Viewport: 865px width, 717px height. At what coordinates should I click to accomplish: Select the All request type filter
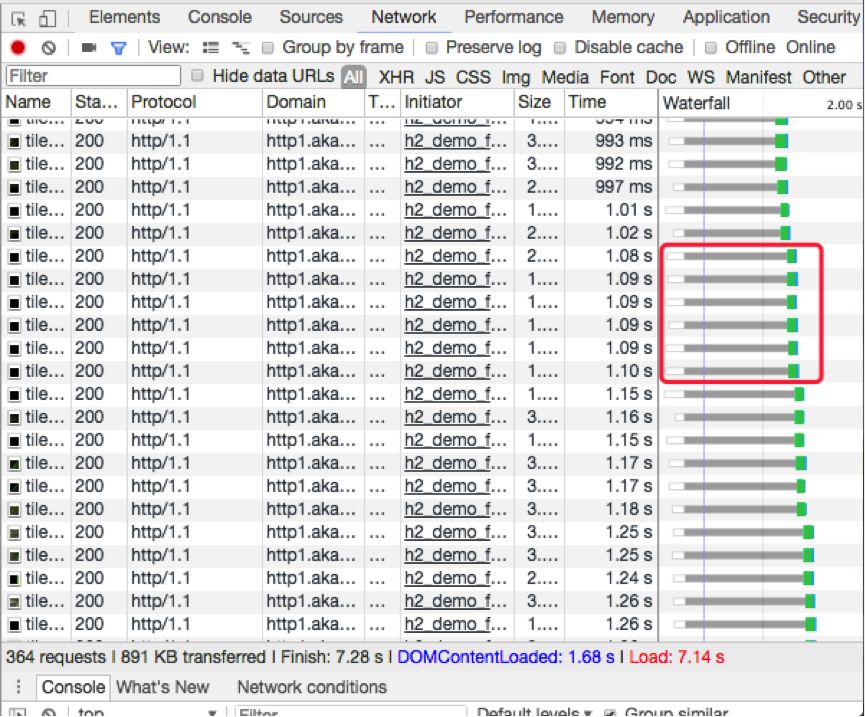tap(354, 77)
